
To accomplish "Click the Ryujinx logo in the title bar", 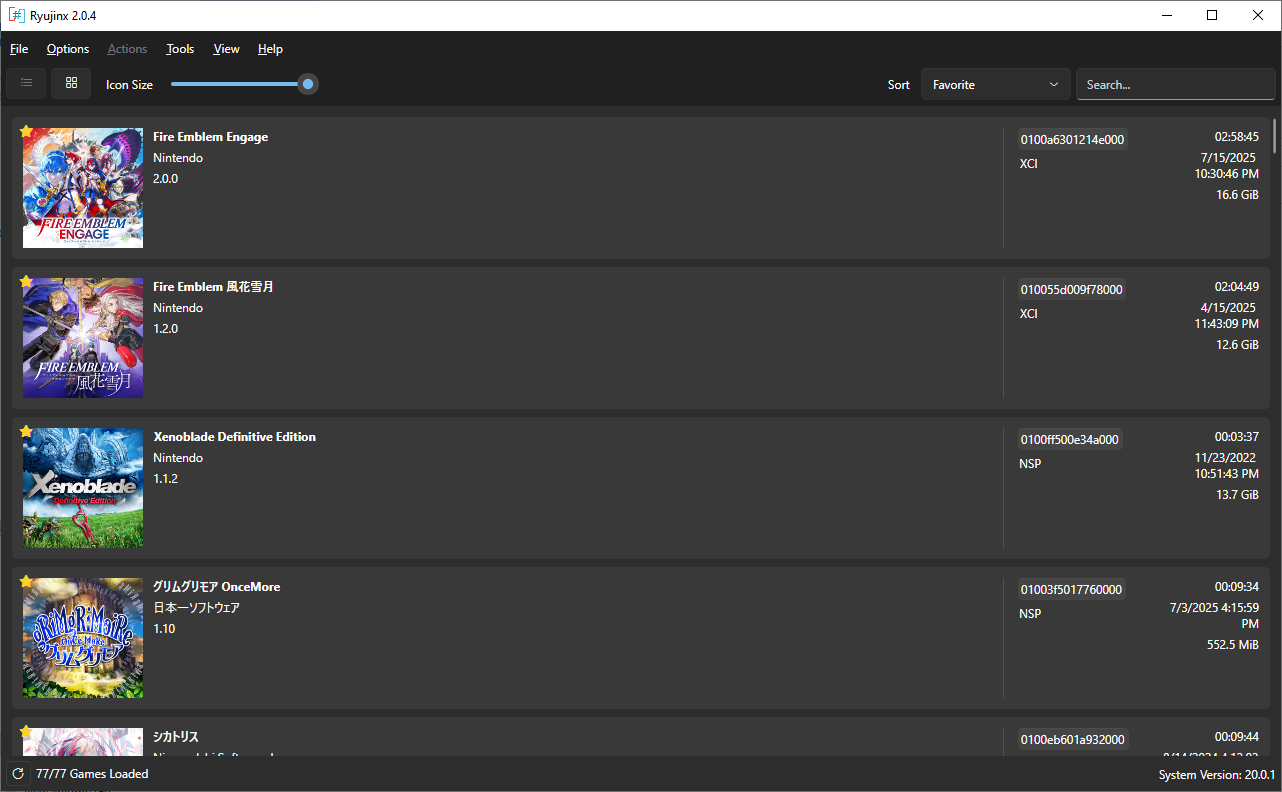I will pyautogui.click(x=16, y=16).
